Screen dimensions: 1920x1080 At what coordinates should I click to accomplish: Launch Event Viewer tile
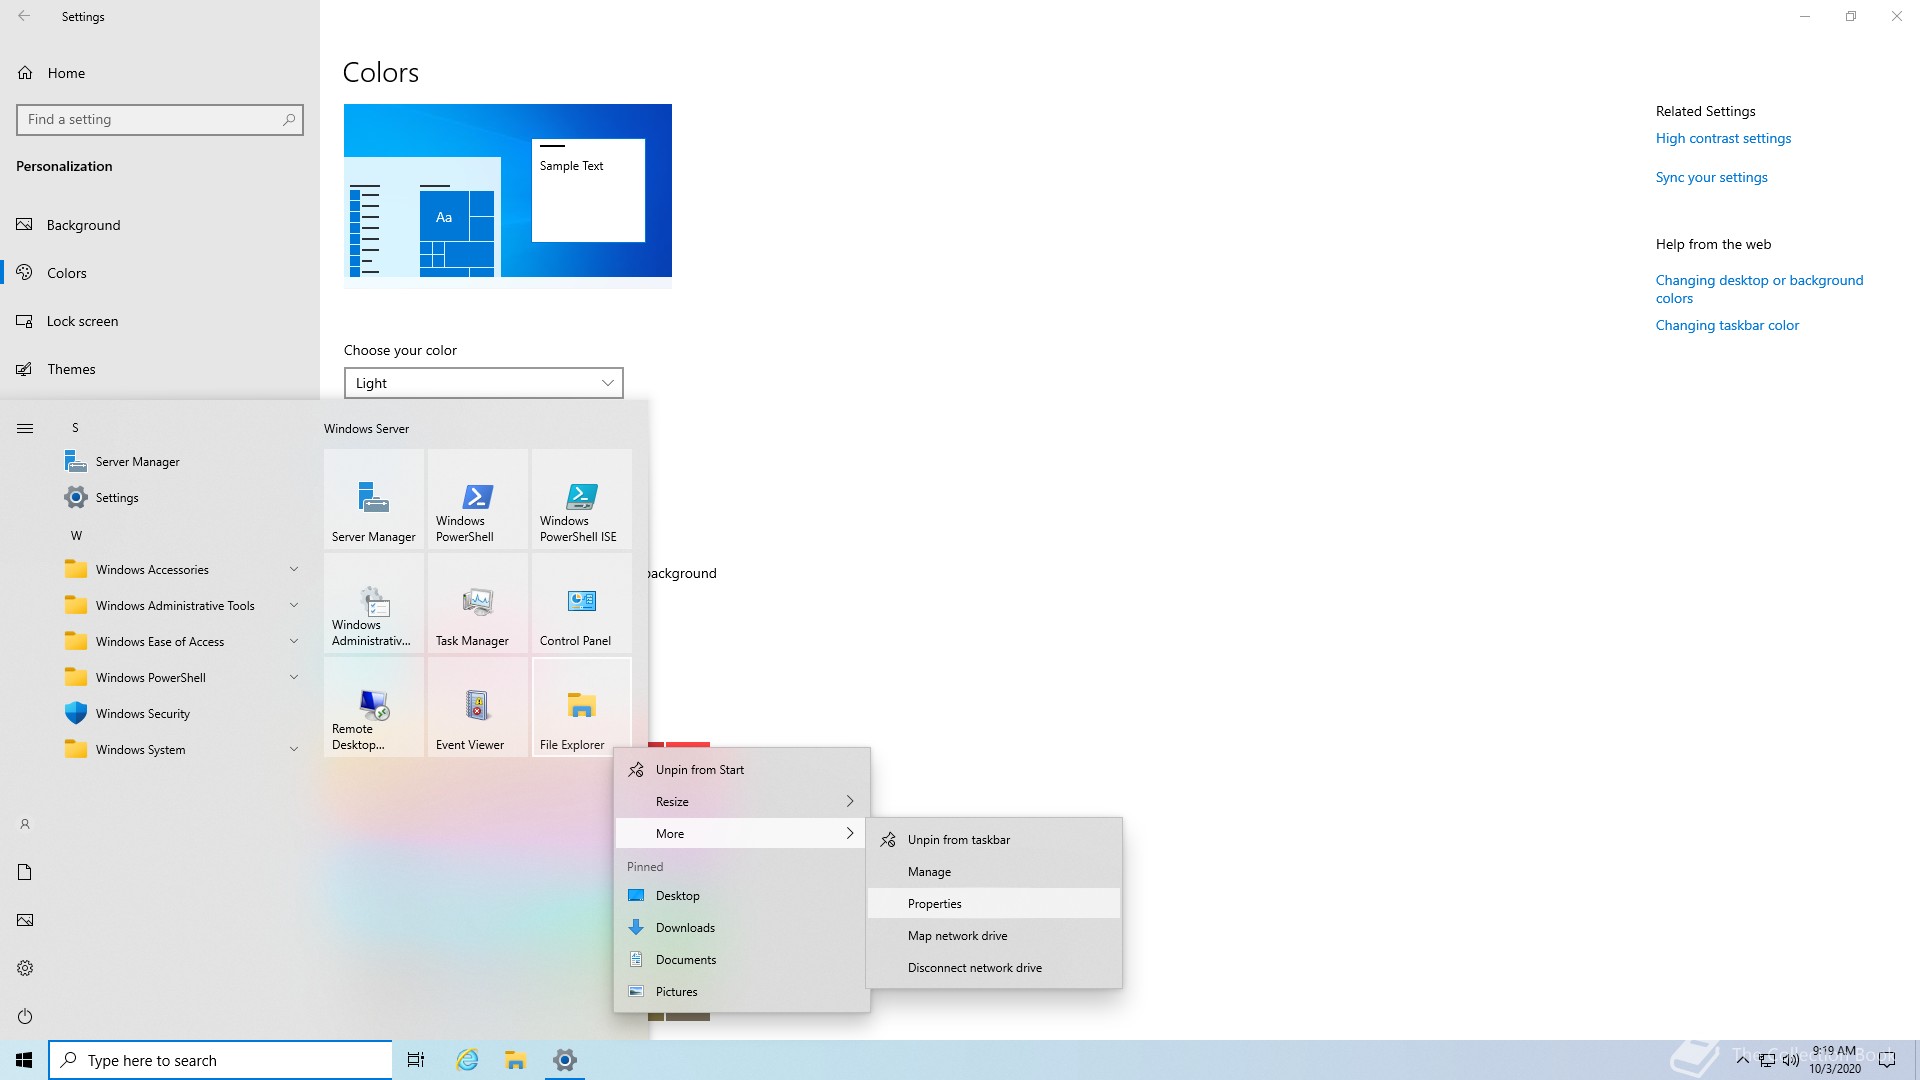point(478,707)
